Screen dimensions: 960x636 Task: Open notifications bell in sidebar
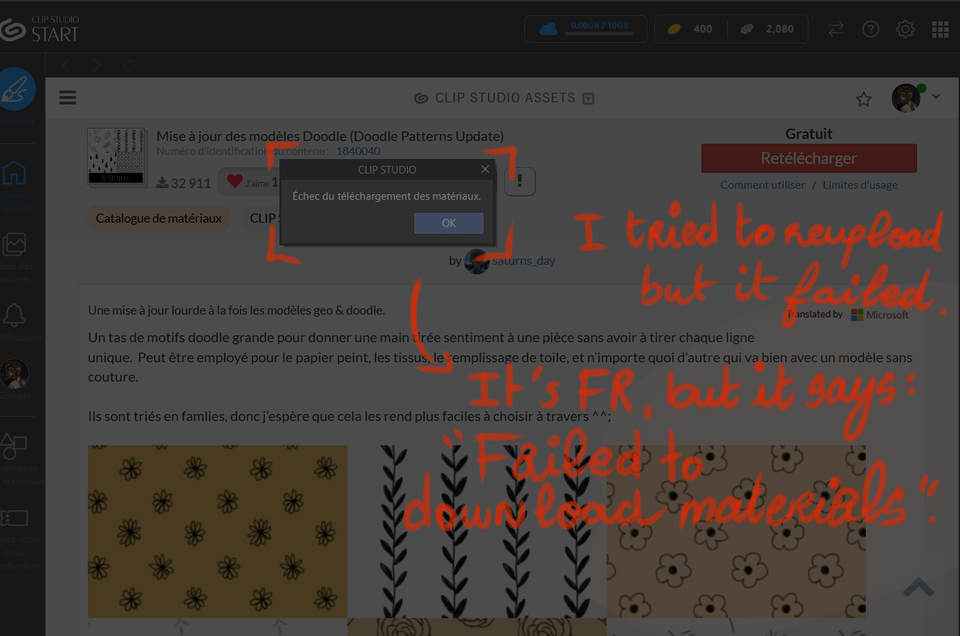coord(14,316)
